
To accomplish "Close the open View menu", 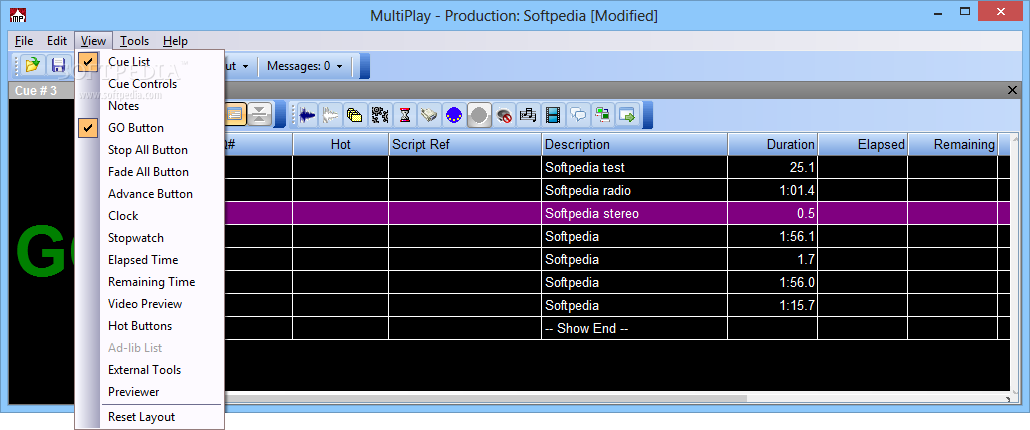I will (x=94, y=41).
